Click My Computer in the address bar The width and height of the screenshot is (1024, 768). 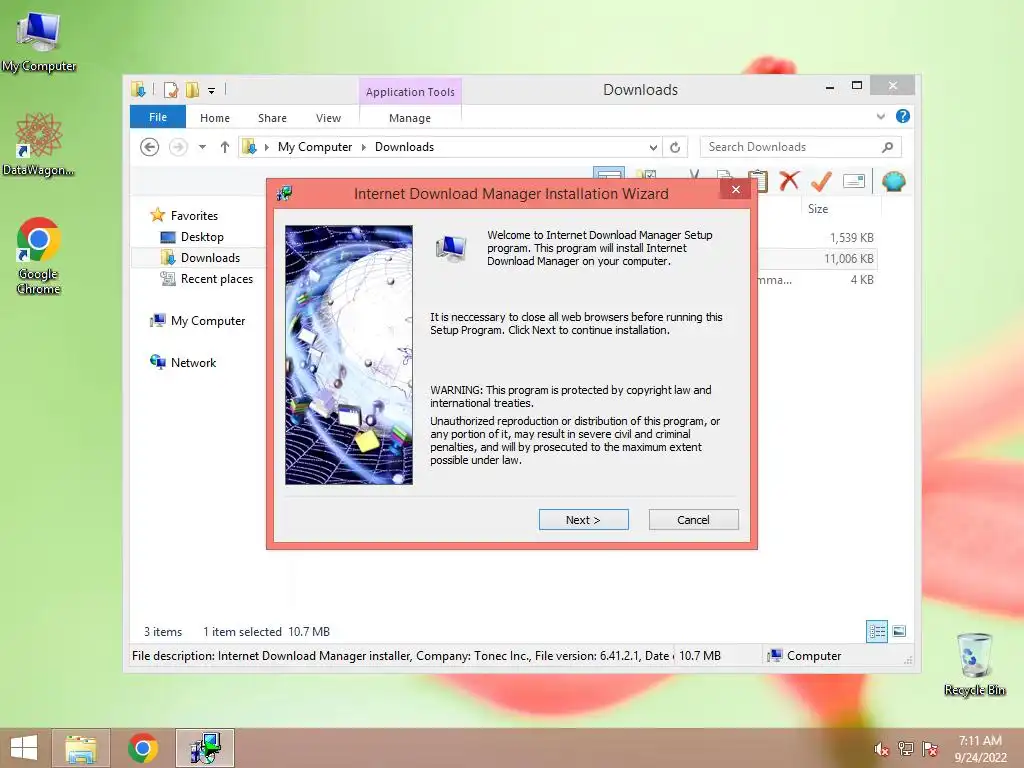click(315, 147)
